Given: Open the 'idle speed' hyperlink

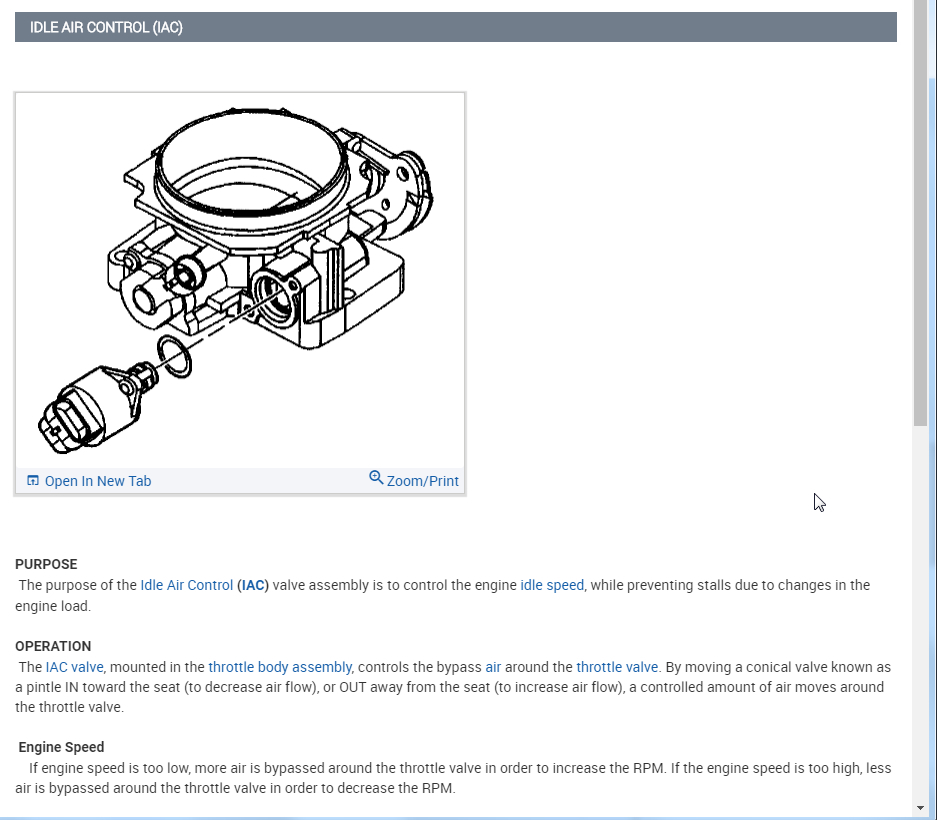Looking at the screenshot, I should point(552,585).
